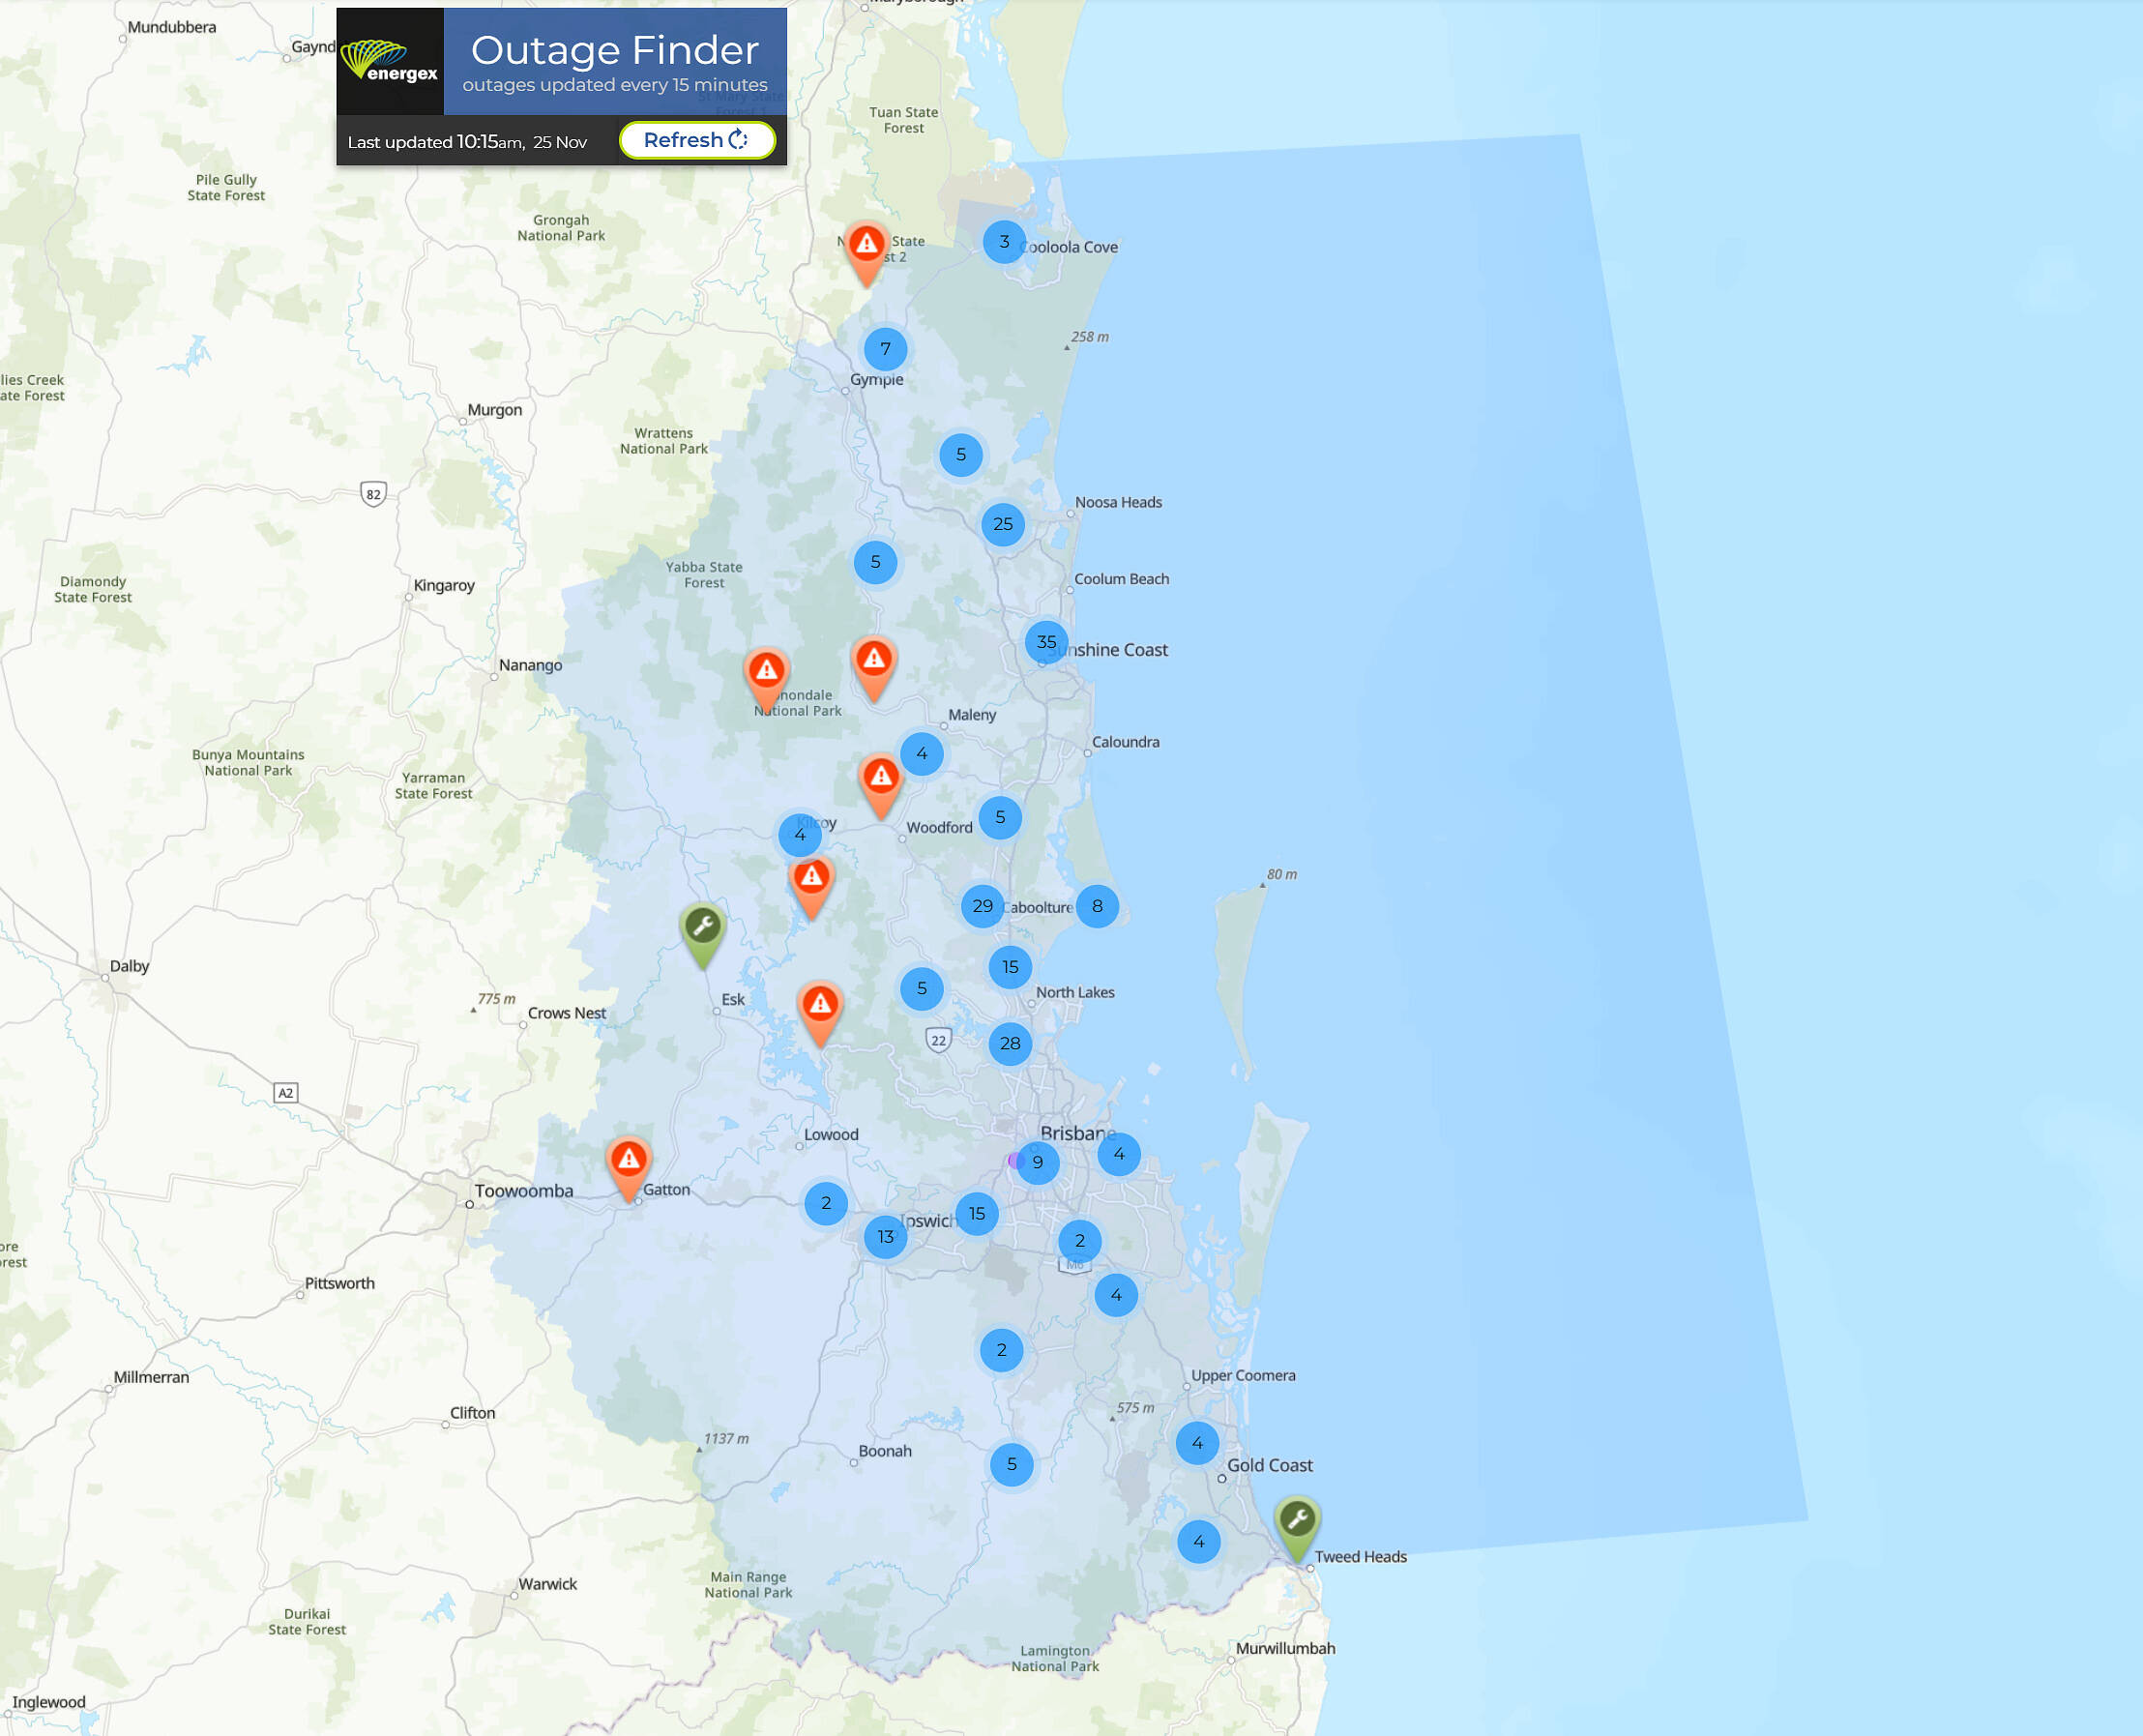Expand the 28 cluster below North Lakes
The width and height of the screenshot is (2143, 1736).
(1010, 1044)
